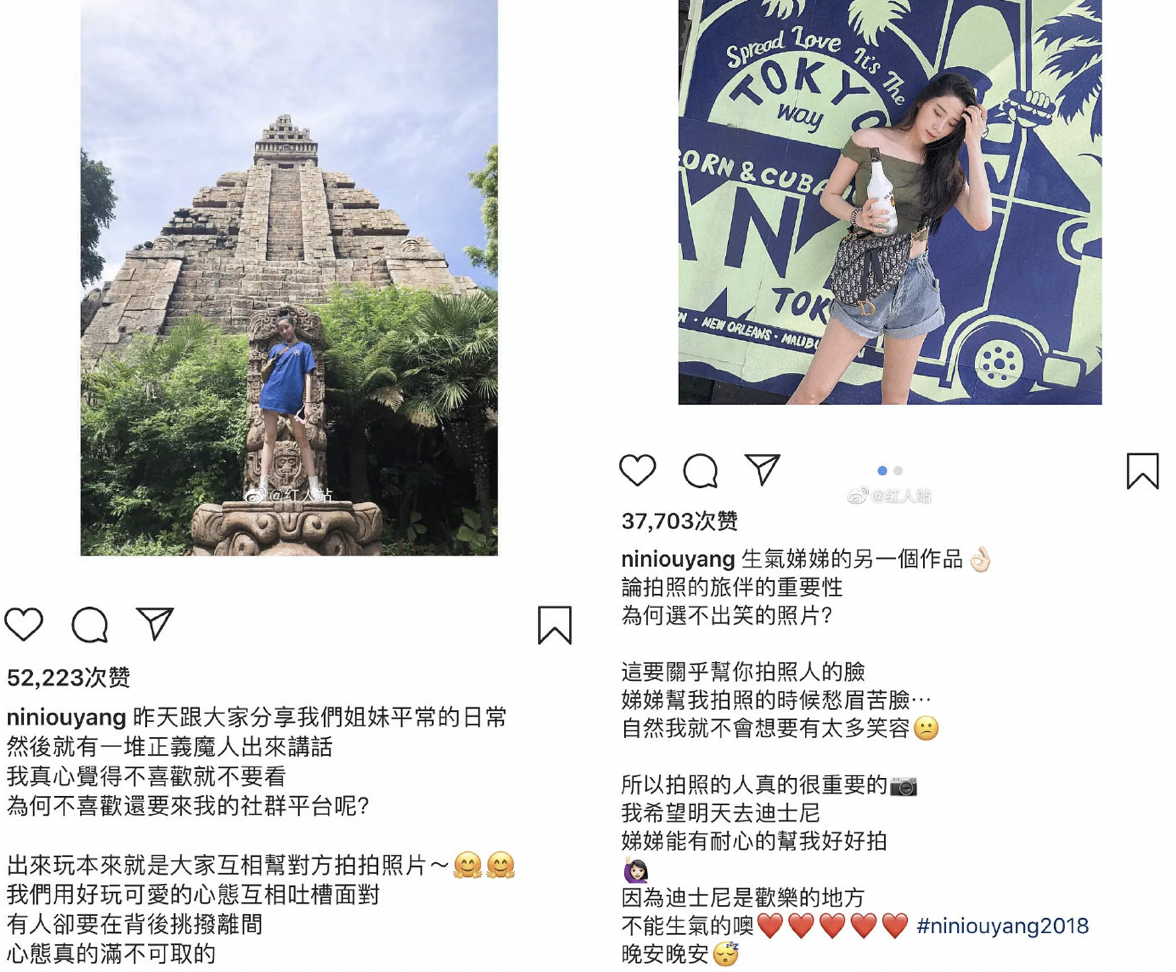
Task: Open the niniouyang profile from left caption
Action: [66, 718]
